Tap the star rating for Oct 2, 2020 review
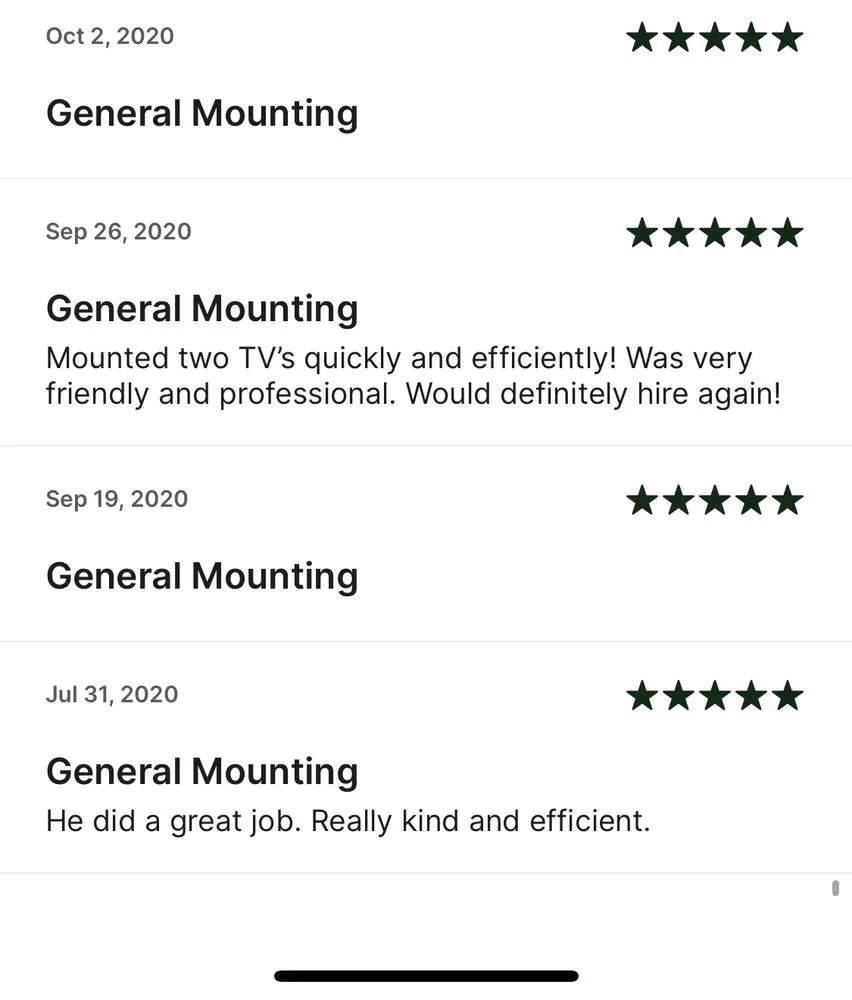 click(714, 39)
